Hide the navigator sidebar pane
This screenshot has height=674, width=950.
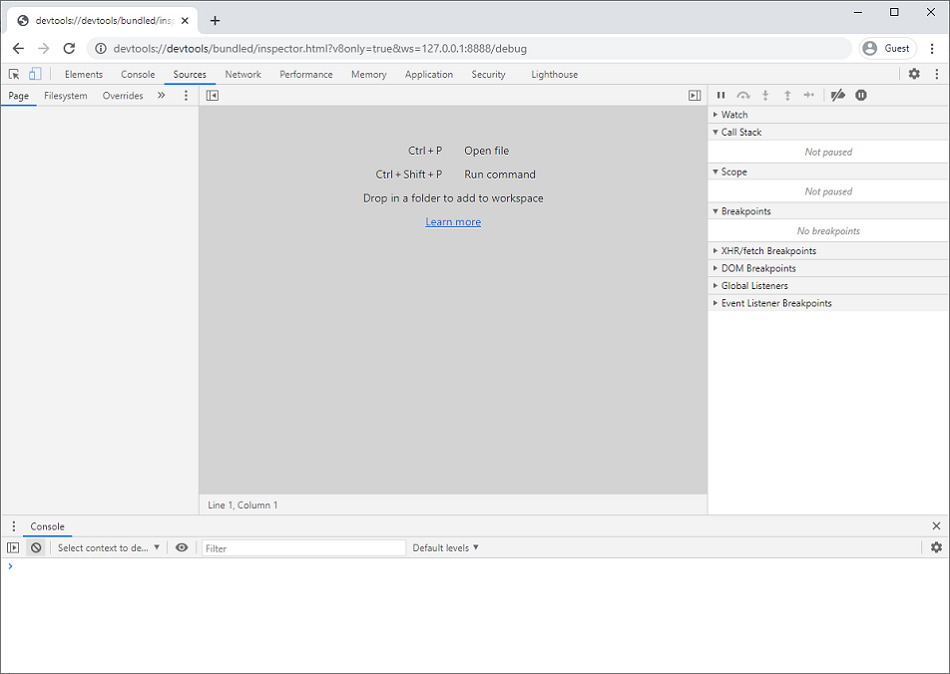point(212,96)
